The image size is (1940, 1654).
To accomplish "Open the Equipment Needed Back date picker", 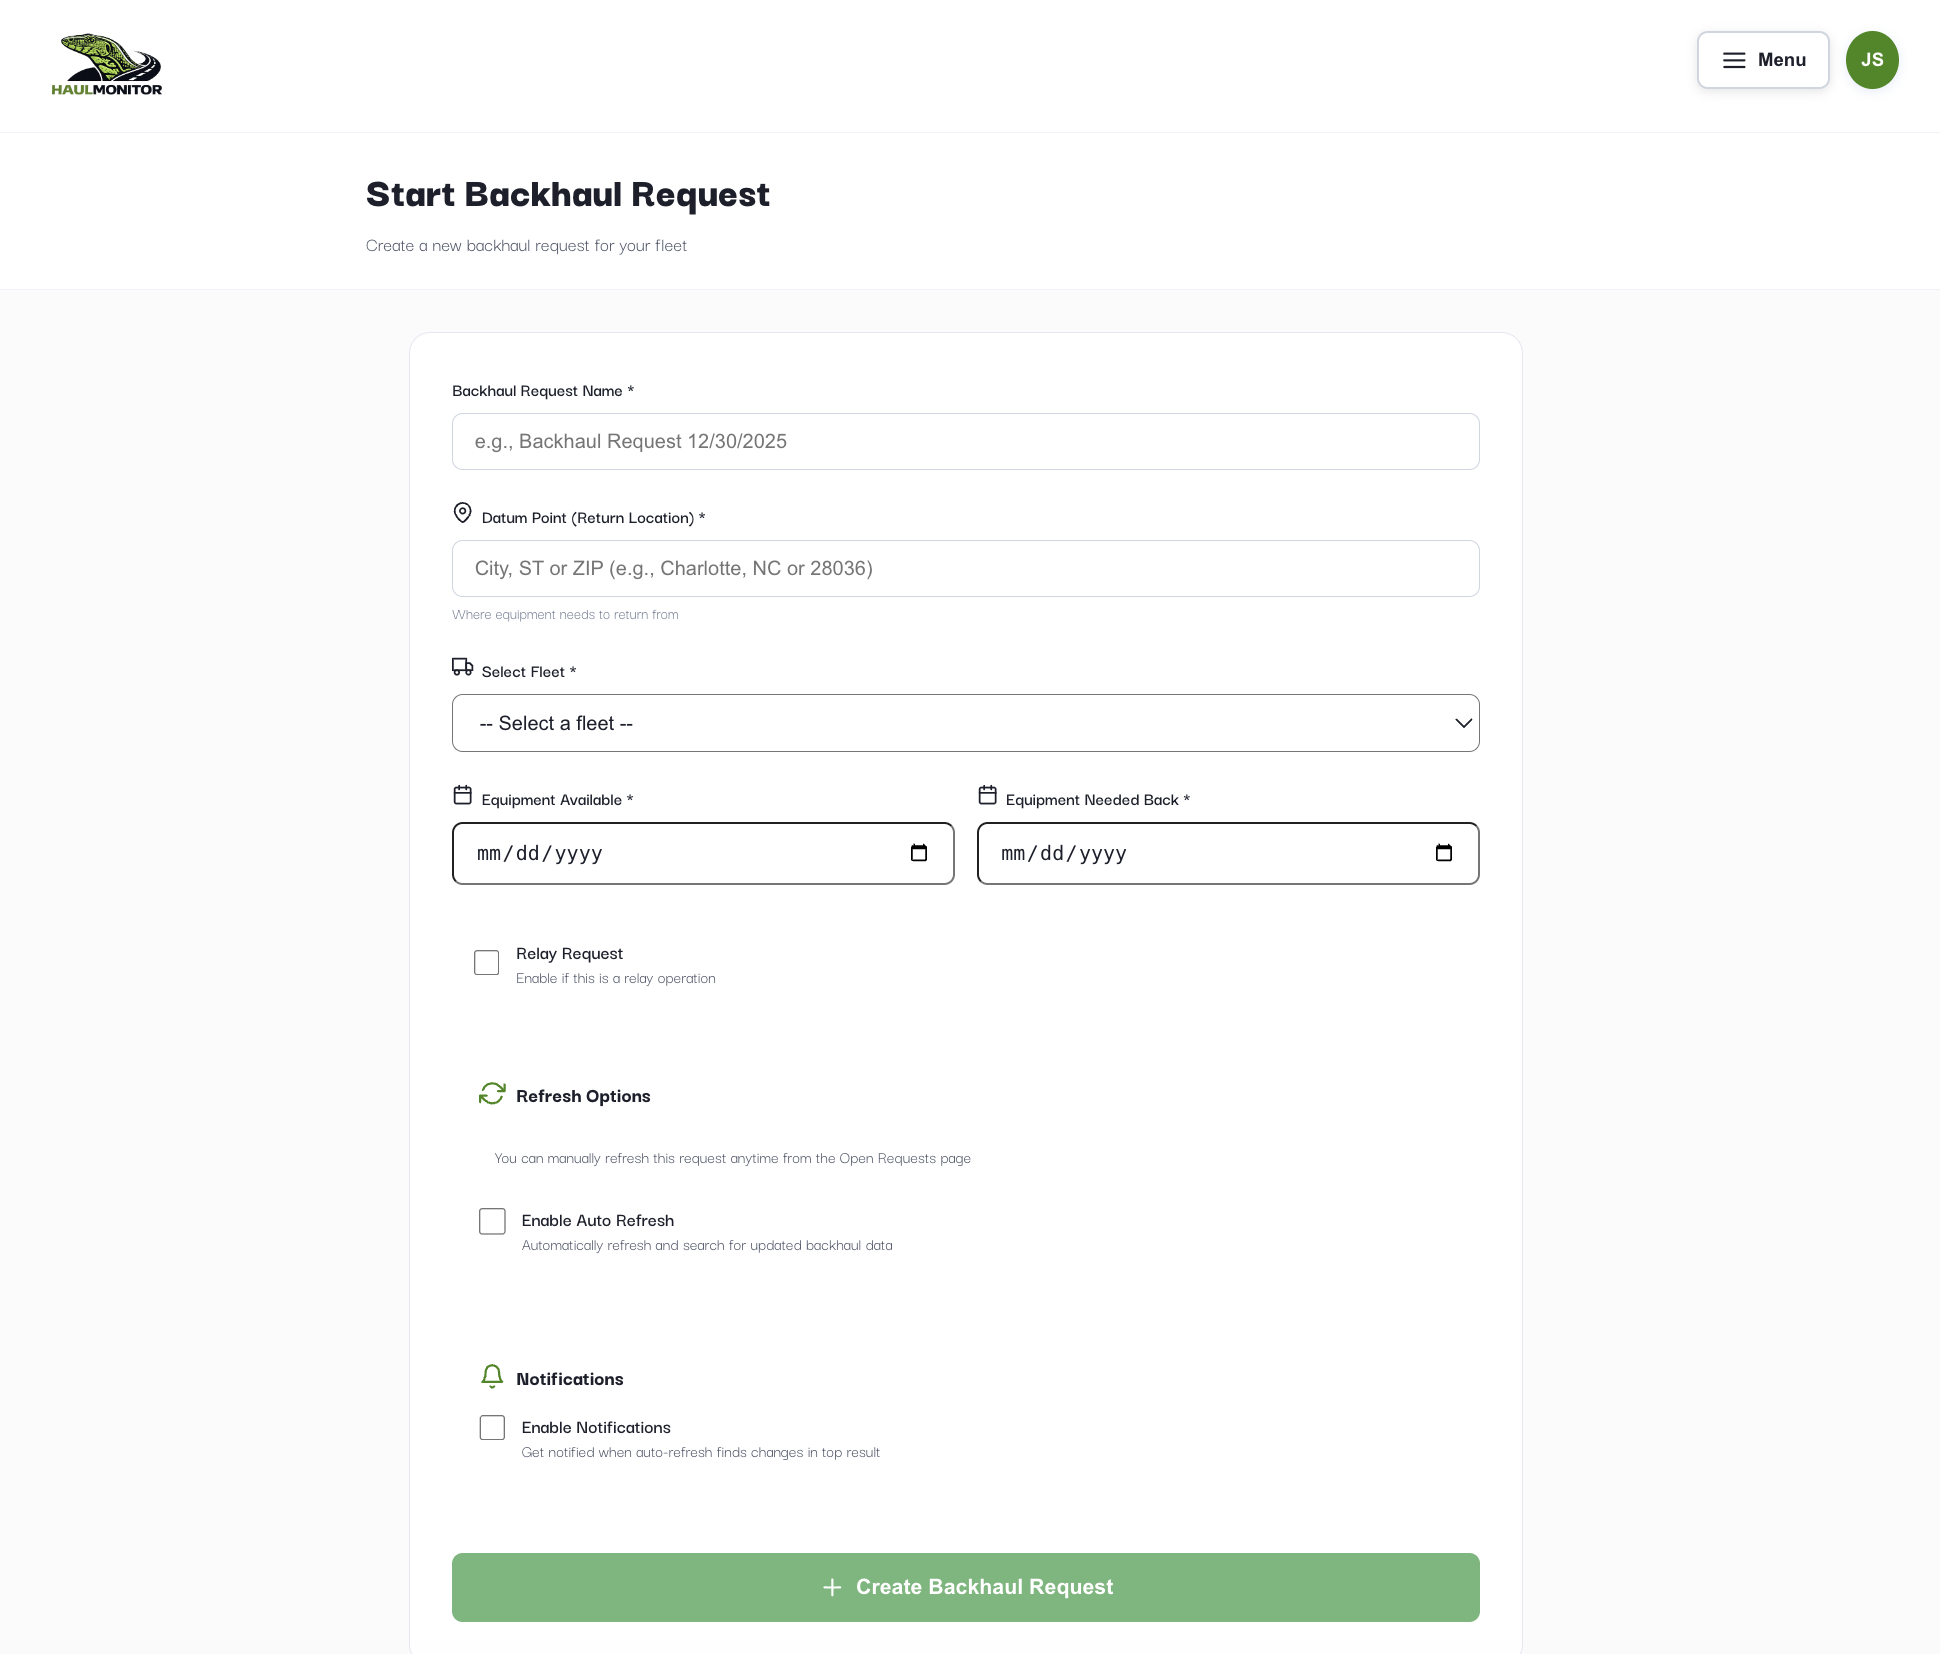I will [1444, 853].
